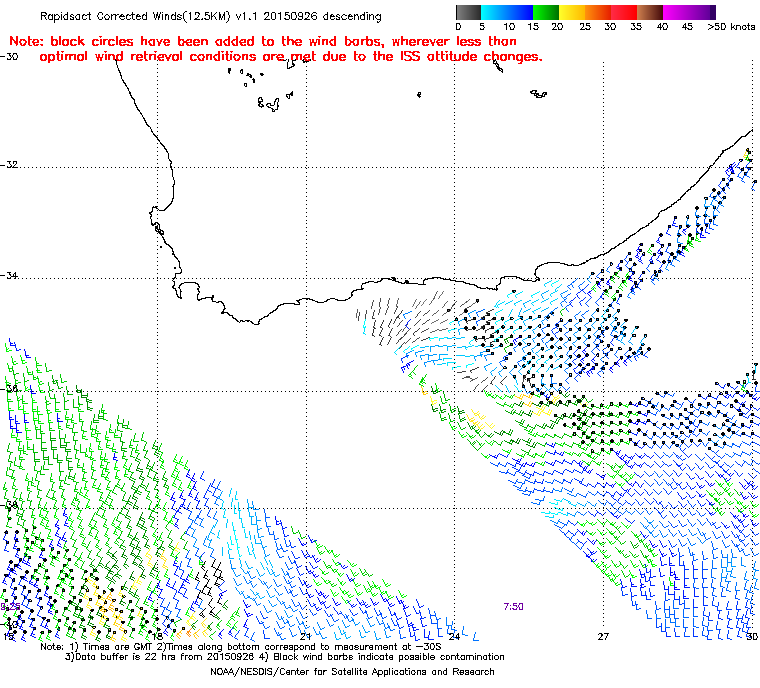Click the '-34' latitude axis label
760x688 pixels.
tap(9, 275)
